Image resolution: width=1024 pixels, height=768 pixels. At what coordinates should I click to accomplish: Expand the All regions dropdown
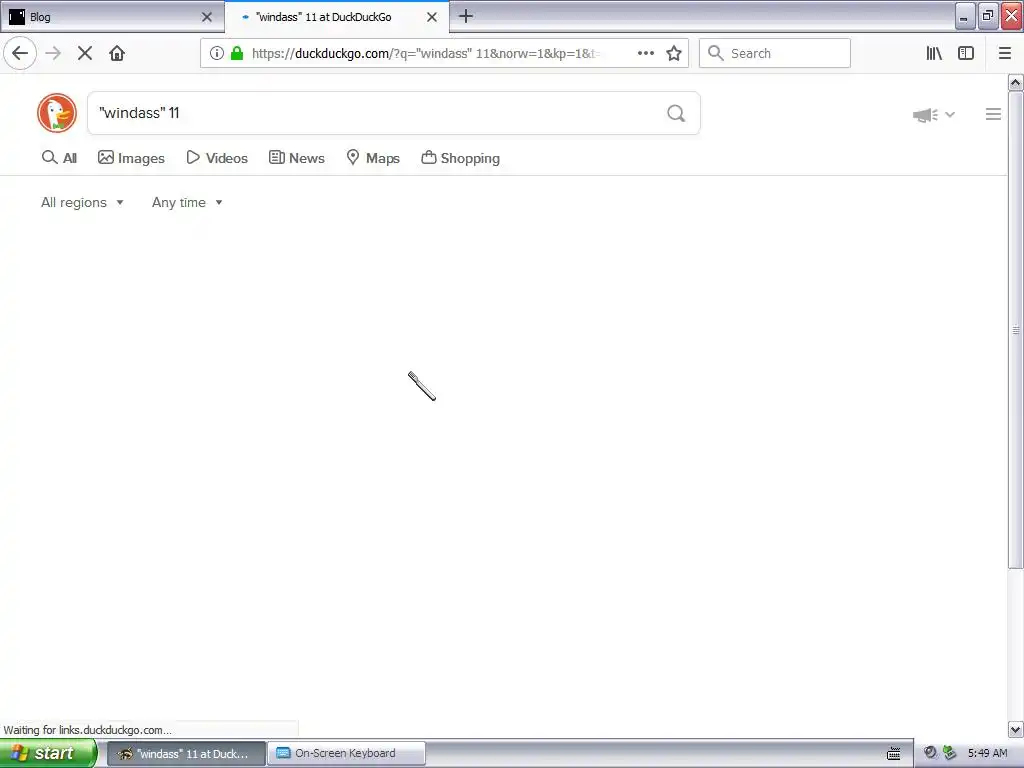pos(82,202)
